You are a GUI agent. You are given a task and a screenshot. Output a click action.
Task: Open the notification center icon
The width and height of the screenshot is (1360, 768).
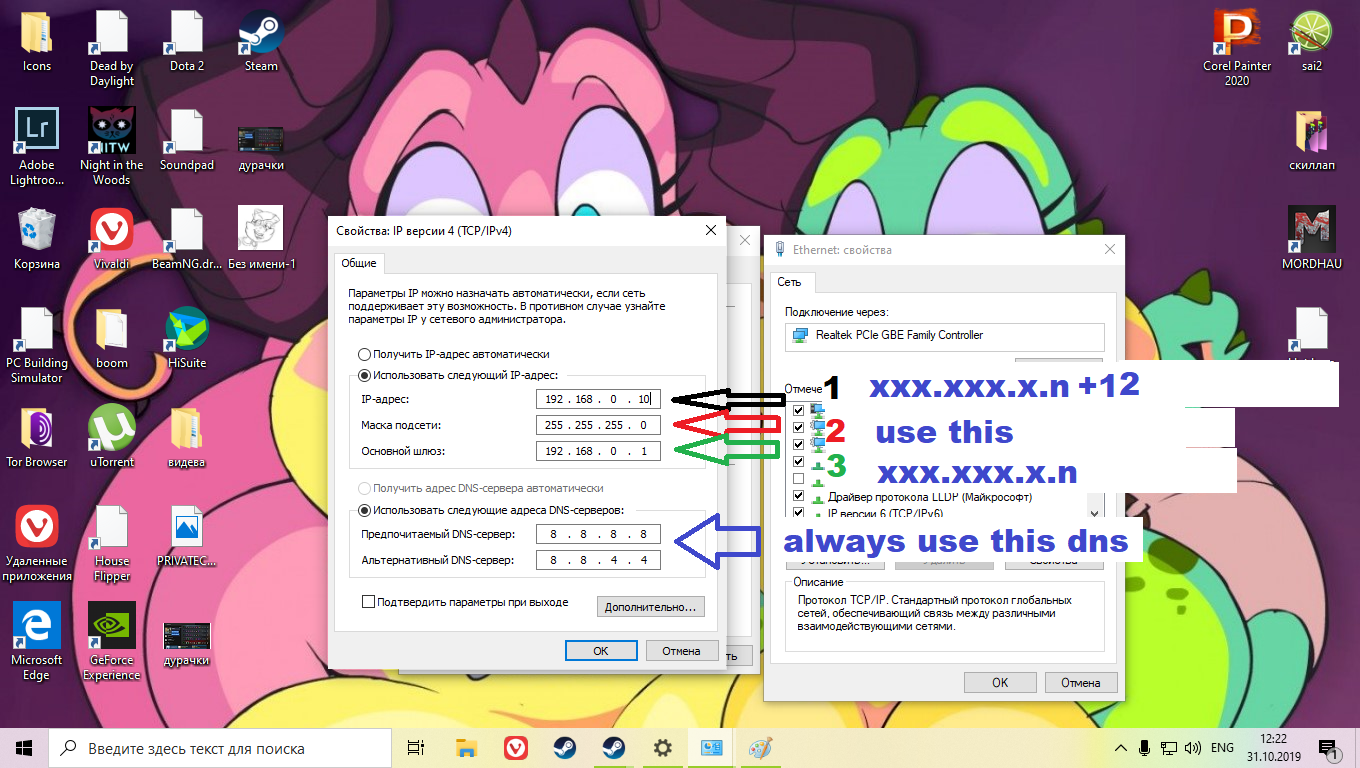pos(1328,748)
